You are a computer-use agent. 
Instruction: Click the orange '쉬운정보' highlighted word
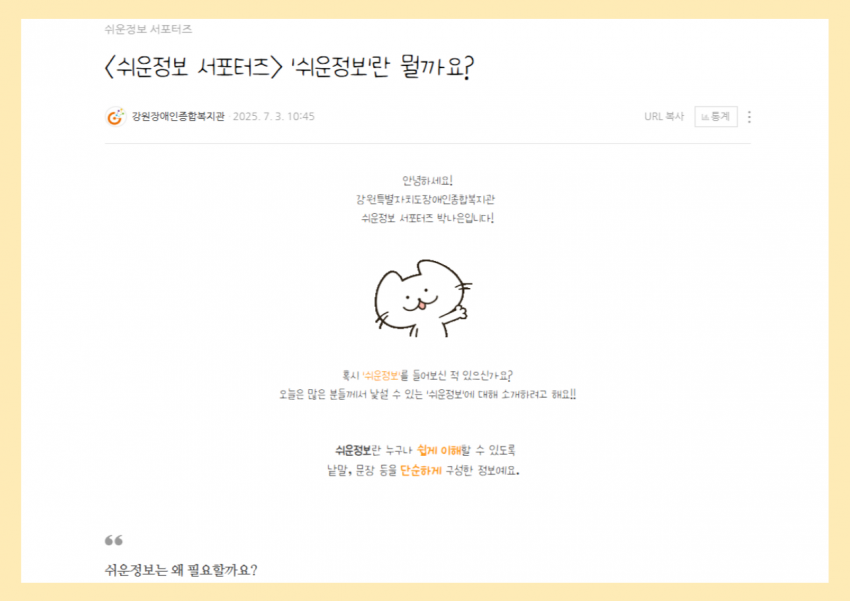coord(381,376)
